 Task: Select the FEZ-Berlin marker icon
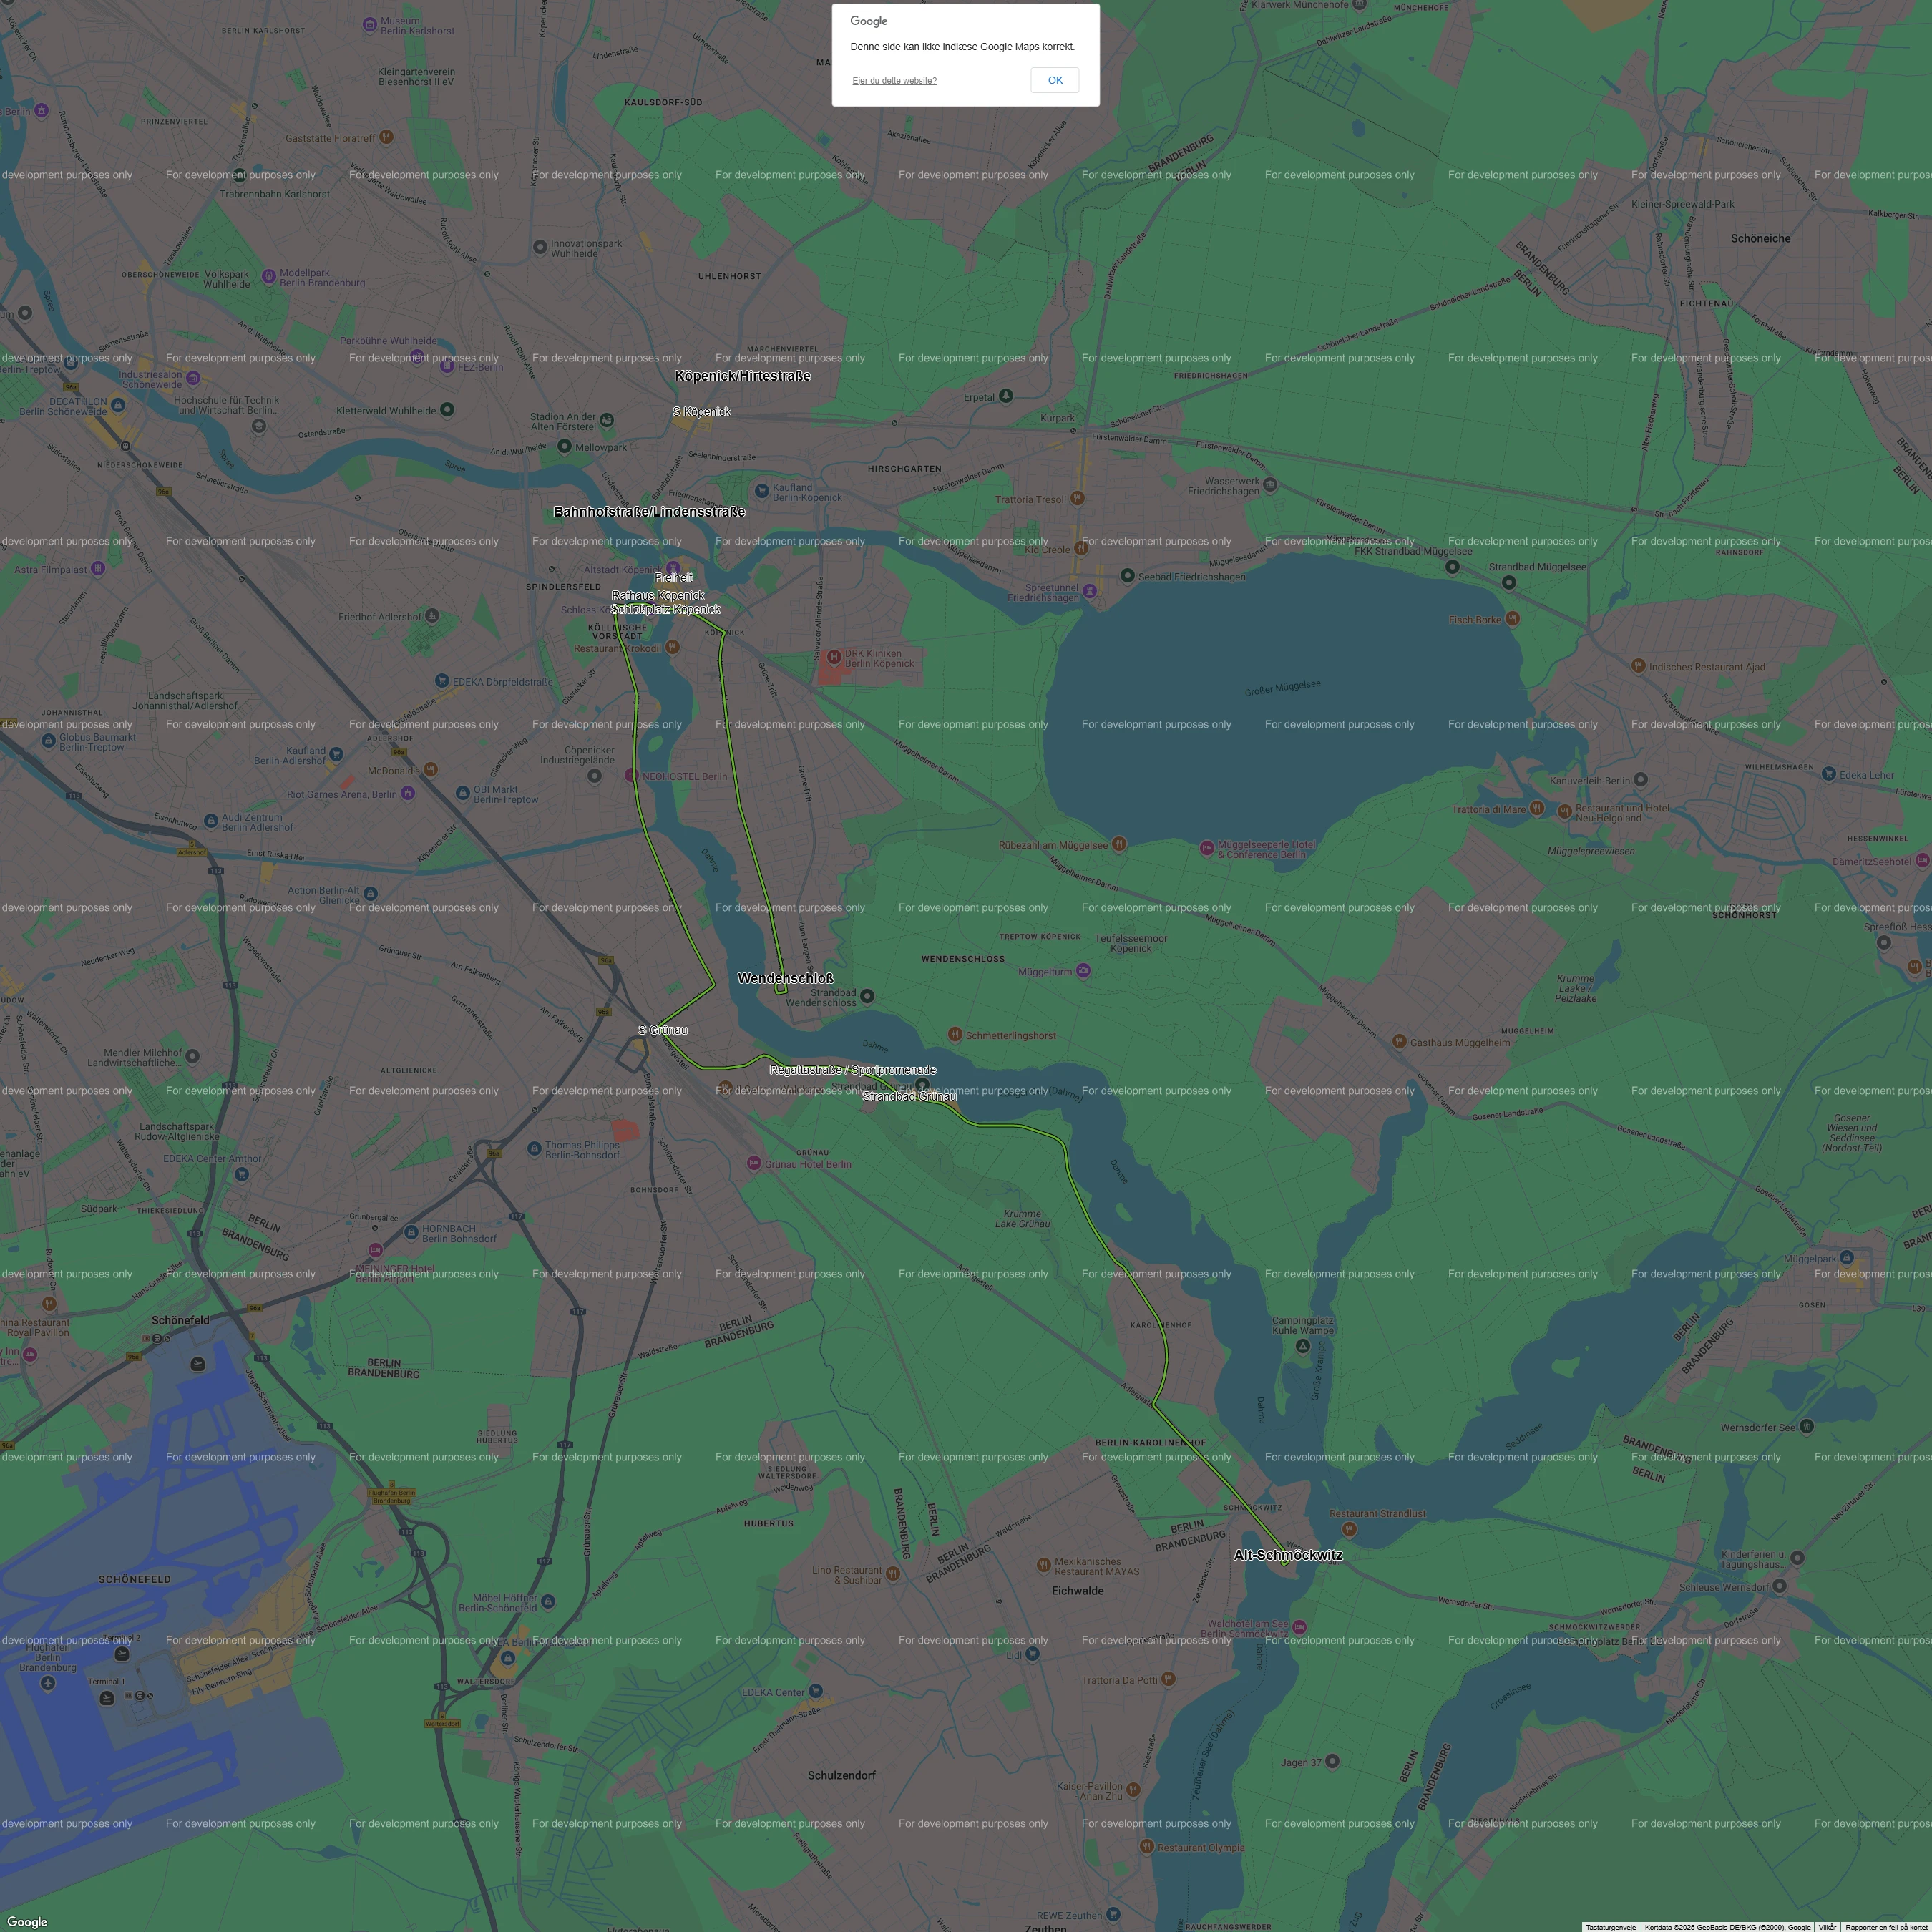(447, 367)
